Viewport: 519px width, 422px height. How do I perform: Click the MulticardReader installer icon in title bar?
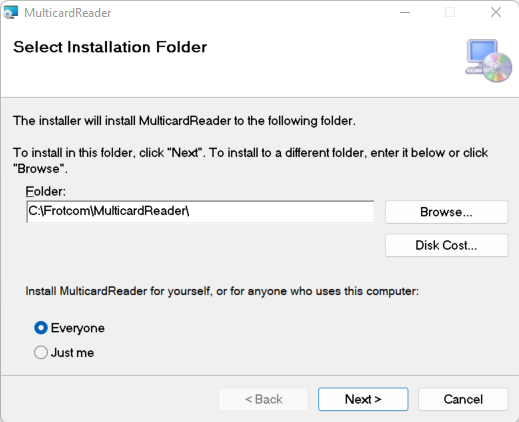click(11, 12)
